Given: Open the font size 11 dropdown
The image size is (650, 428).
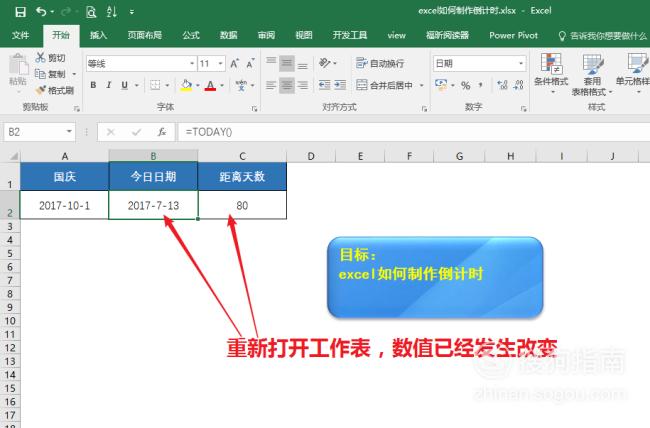Looking at the screenshot, I should point(221,64).
